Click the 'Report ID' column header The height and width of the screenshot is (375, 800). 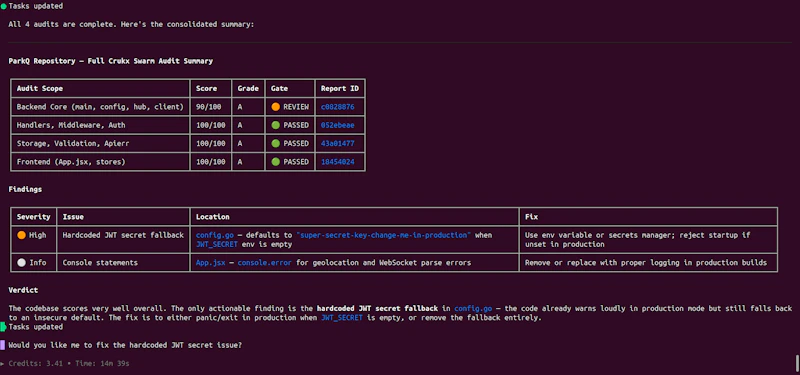pyautogui.click(x=339, y=88)
